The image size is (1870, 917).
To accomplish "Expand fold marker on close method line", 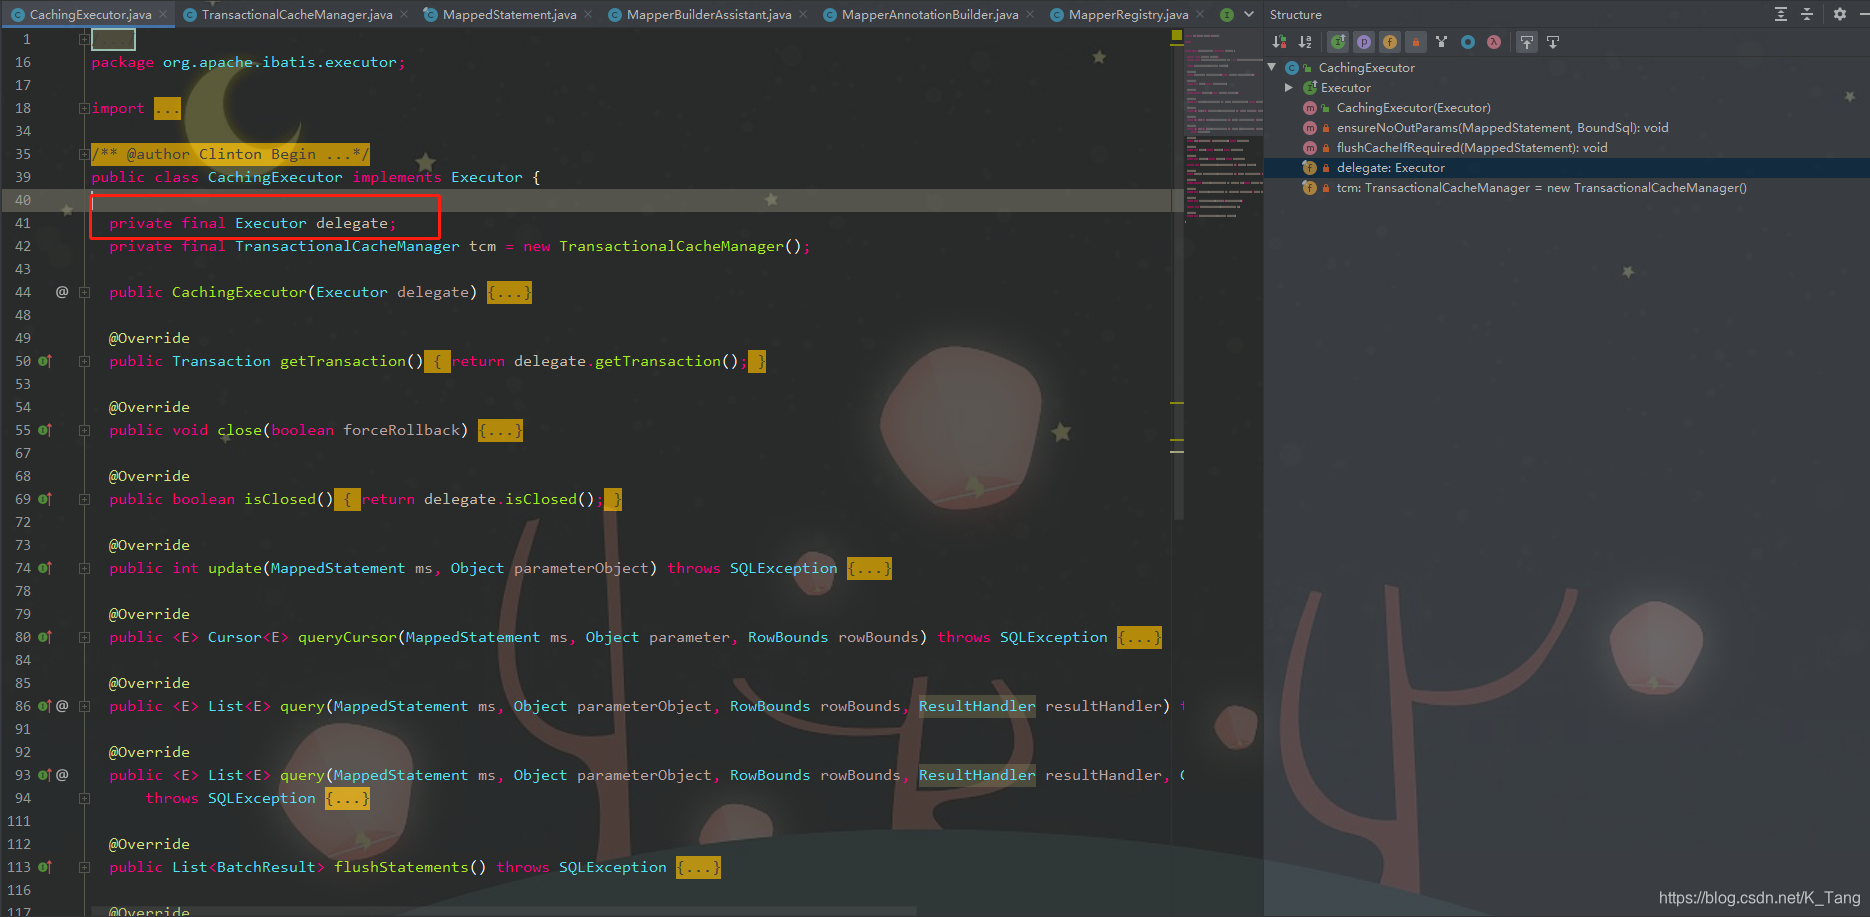I will (84, 430).
